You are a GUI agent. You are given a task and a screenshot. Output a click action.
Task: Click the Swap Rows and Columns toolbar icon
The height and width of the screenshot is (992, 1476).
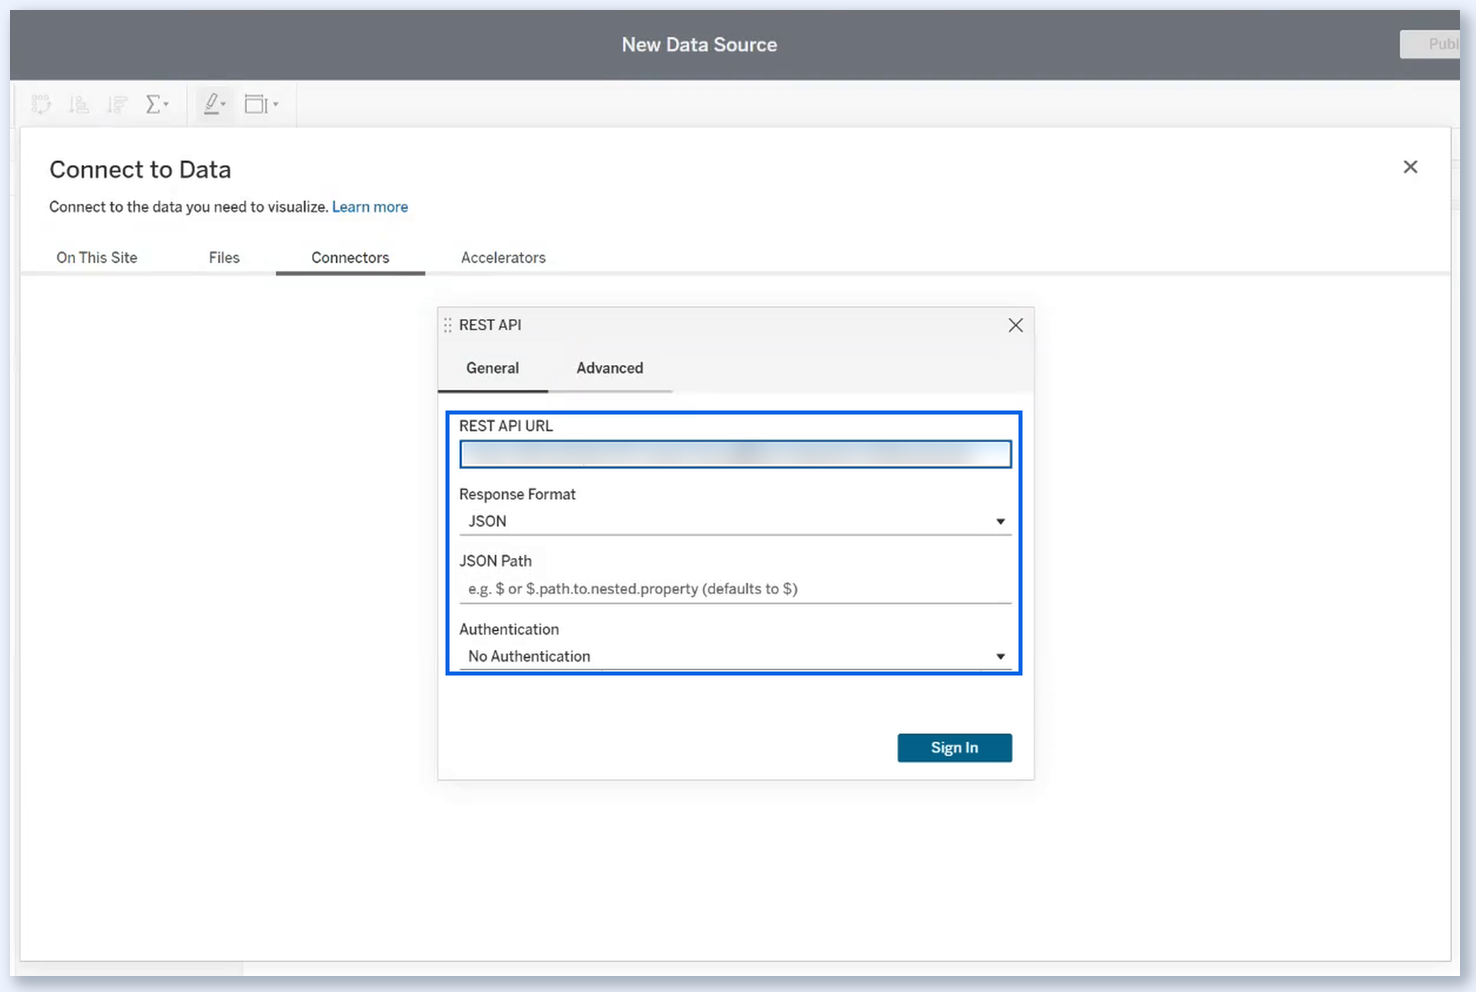[41, 104]
